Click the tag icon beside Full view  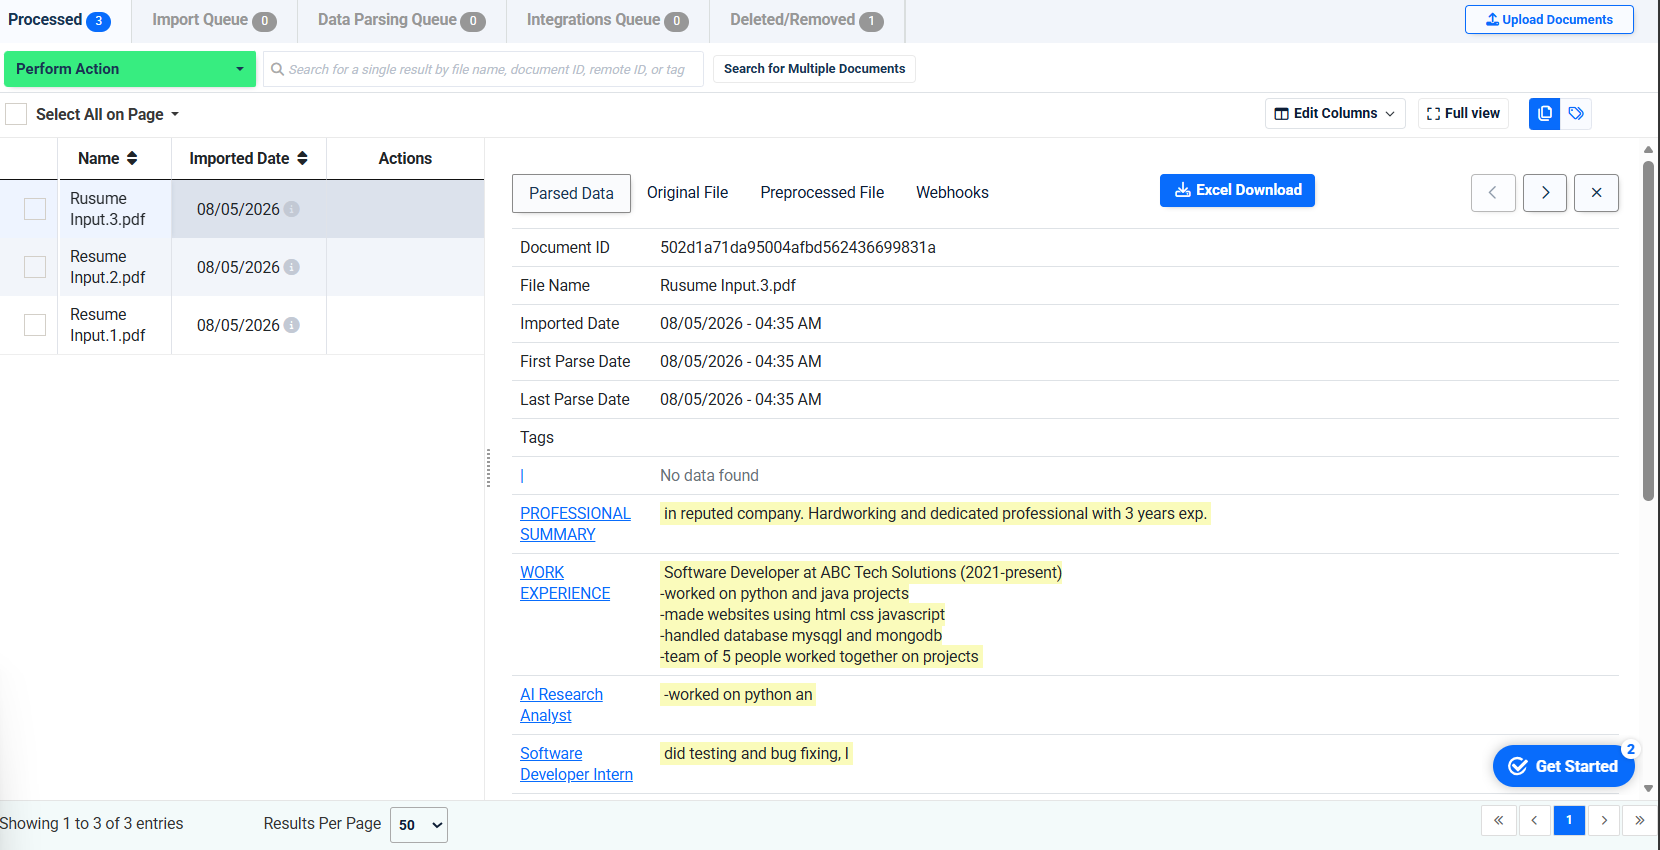pyautogui.click(x=1576, y=113)
